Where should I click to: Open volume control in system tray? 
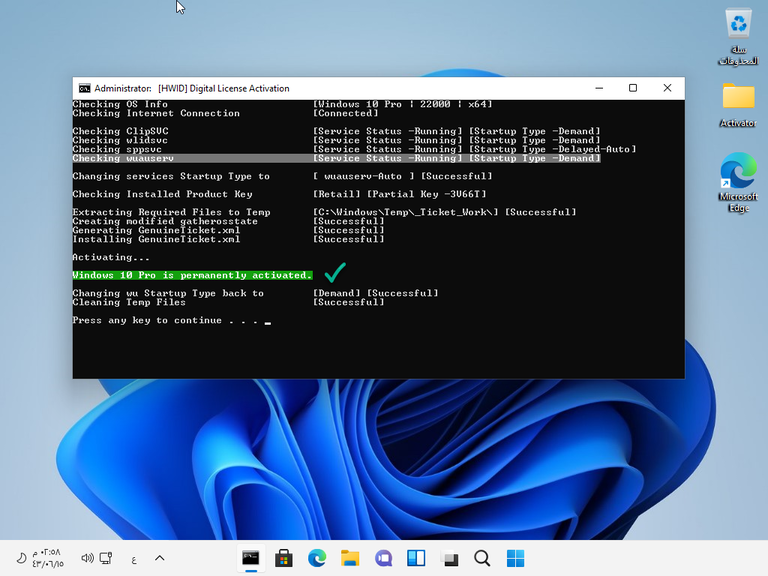click(87, 558)
